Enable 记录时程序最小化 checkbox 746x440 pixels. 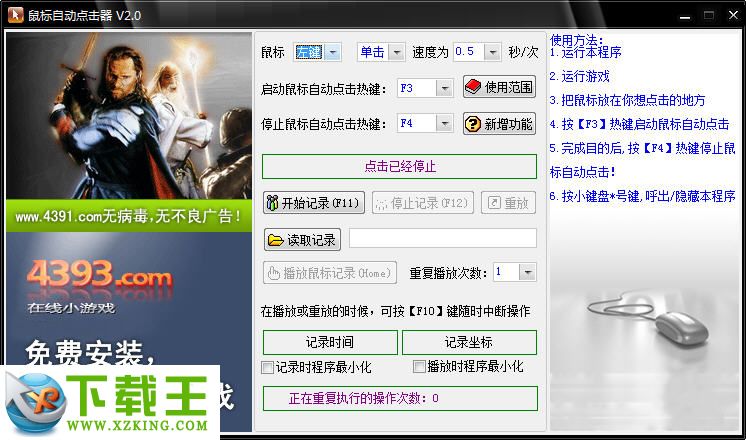[x=267, y=367]
